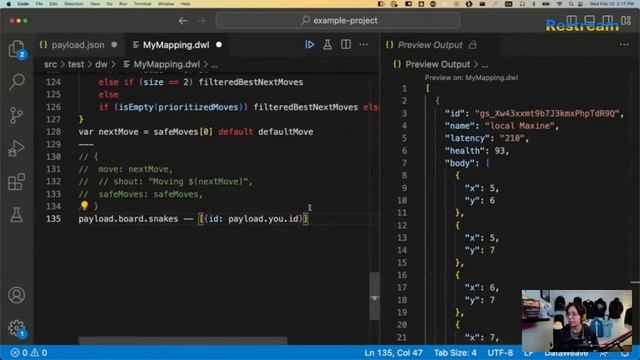Viewport: 640px width, 360px height.
Task: Open the Search view in activity bar
Action: click(x=16, y=82)
